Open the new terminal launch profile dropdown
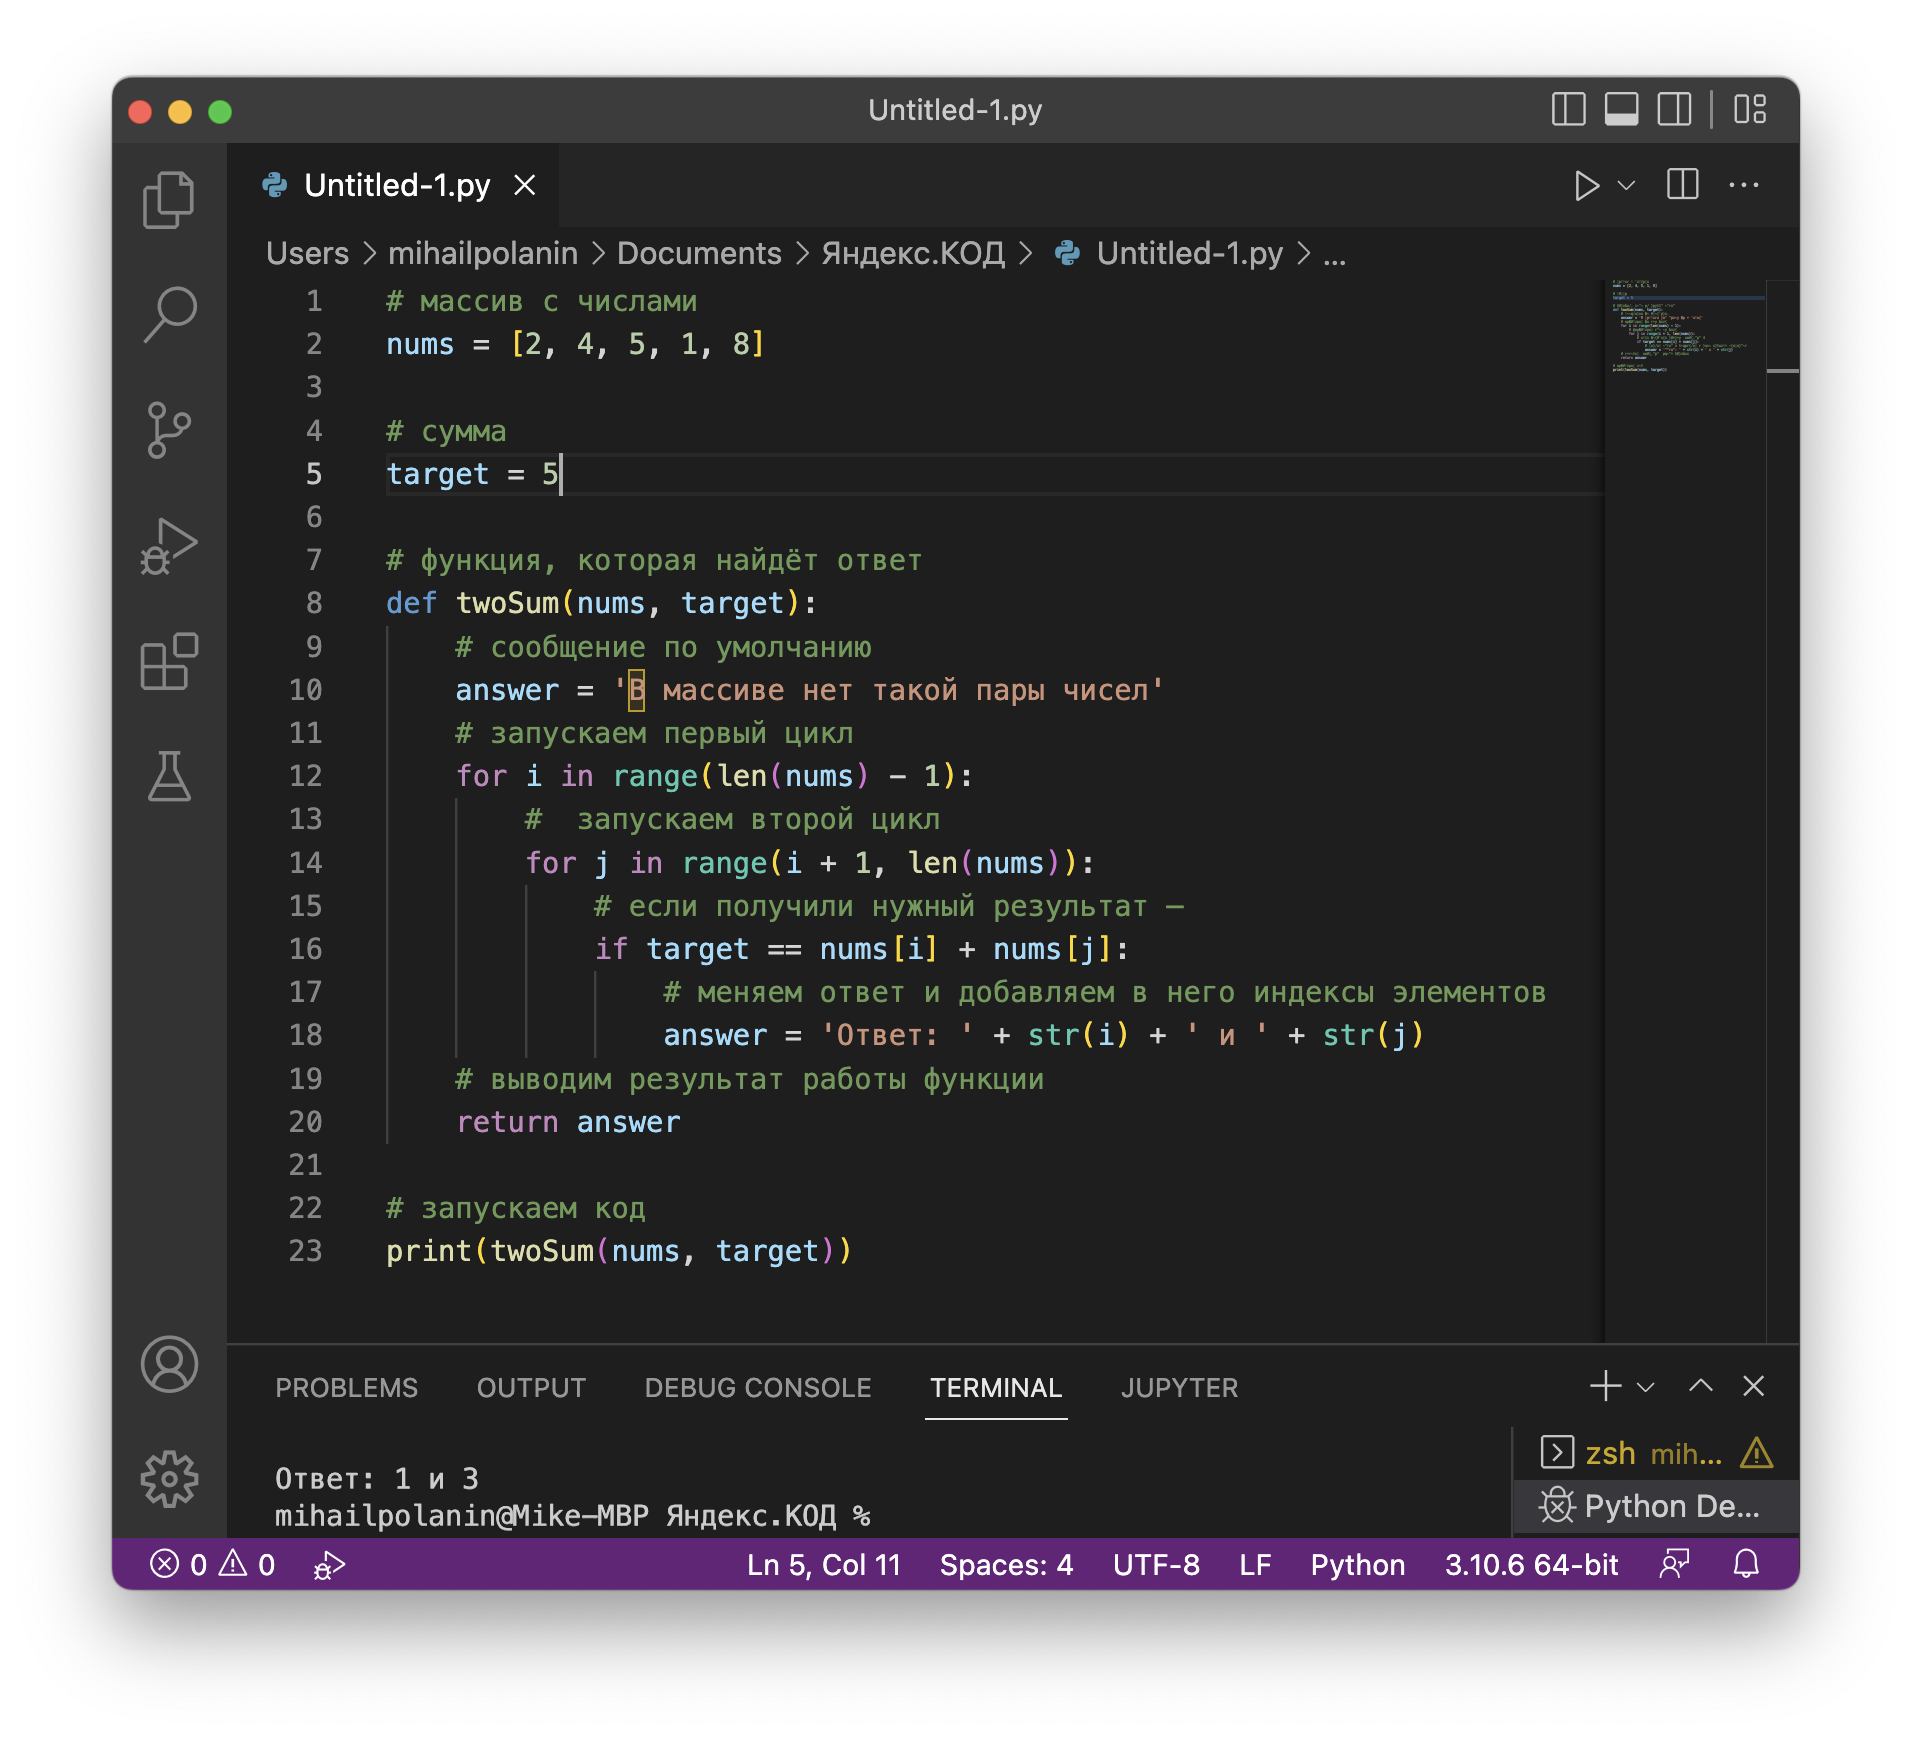This screenshot has height=1738, width=1912. click(x=1646, y=1387)
